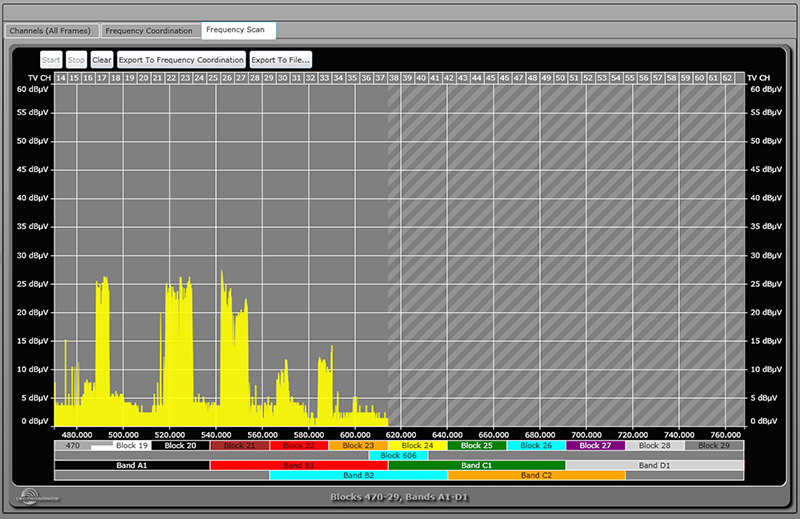
Task: Click TV channel 14 header cell
Action: tap(61, 77)
